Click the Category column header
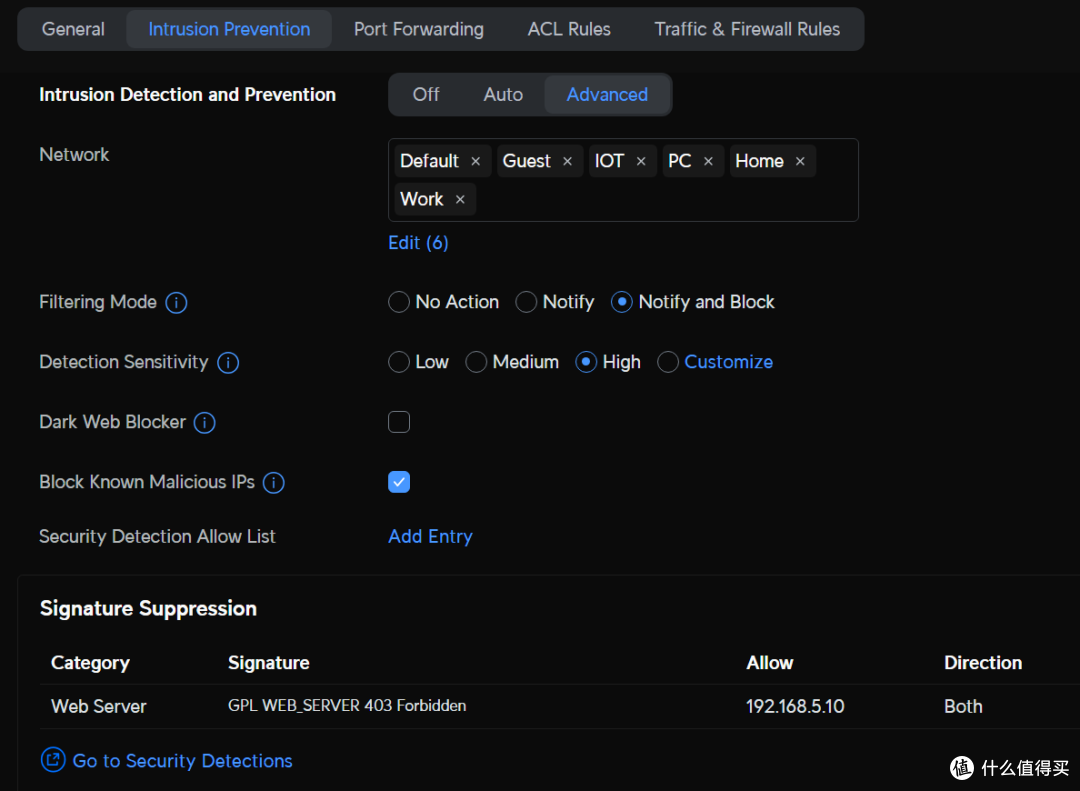This screenshot has height=791, width=1080. (90, 663)
